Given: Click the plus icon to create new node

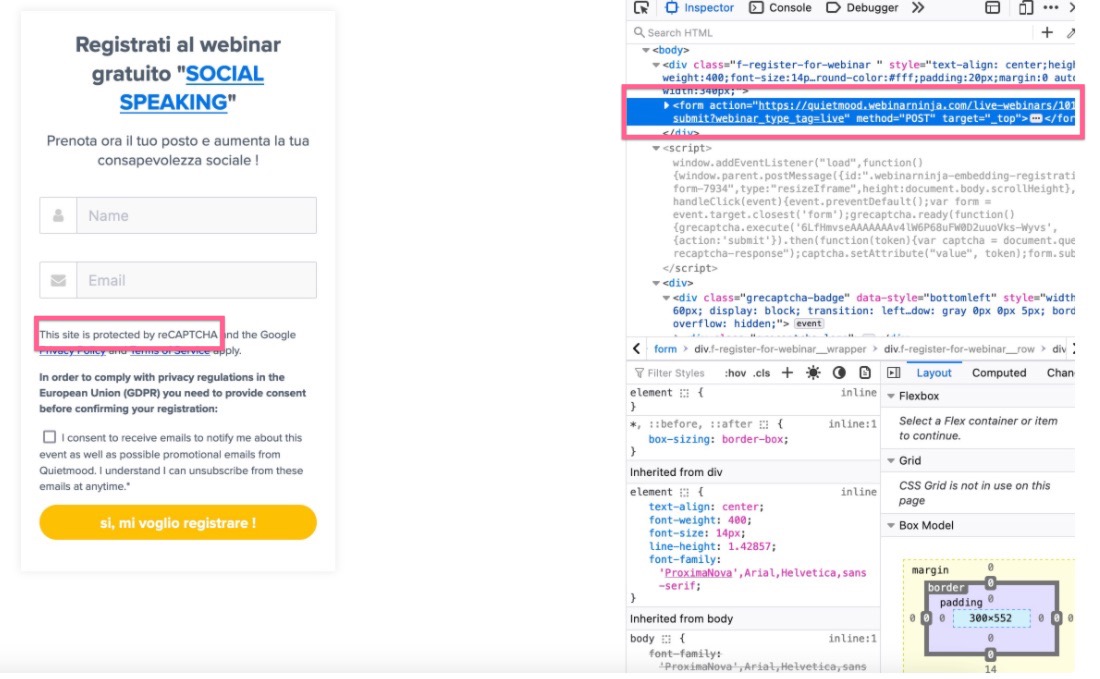Looking at the screenshot, I should pos(1047,32).
